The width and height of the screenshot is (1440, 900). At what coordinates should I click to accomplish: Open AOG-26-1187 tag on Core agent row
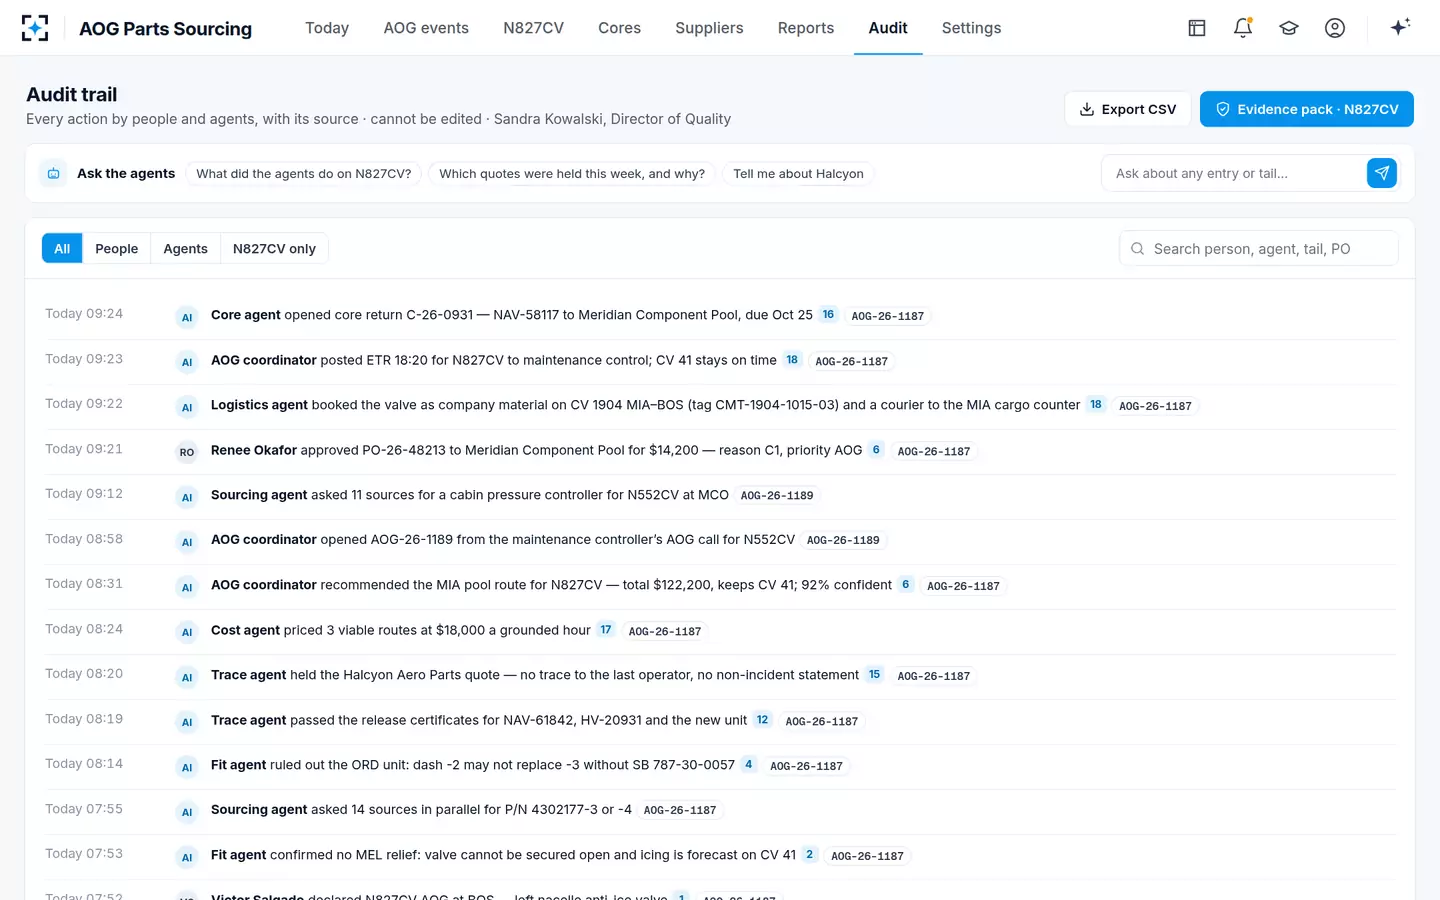coord(888,316)
